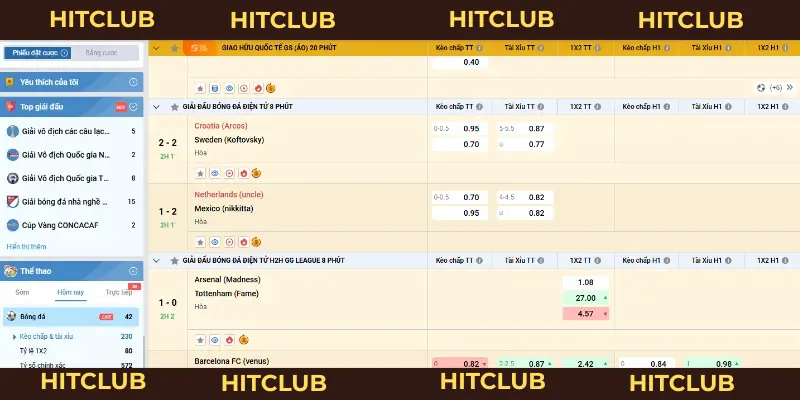Toggle eye view for Croatia vs Sweden
The height and width of the screenshot is (400, 800).
[x=215, y=173]
